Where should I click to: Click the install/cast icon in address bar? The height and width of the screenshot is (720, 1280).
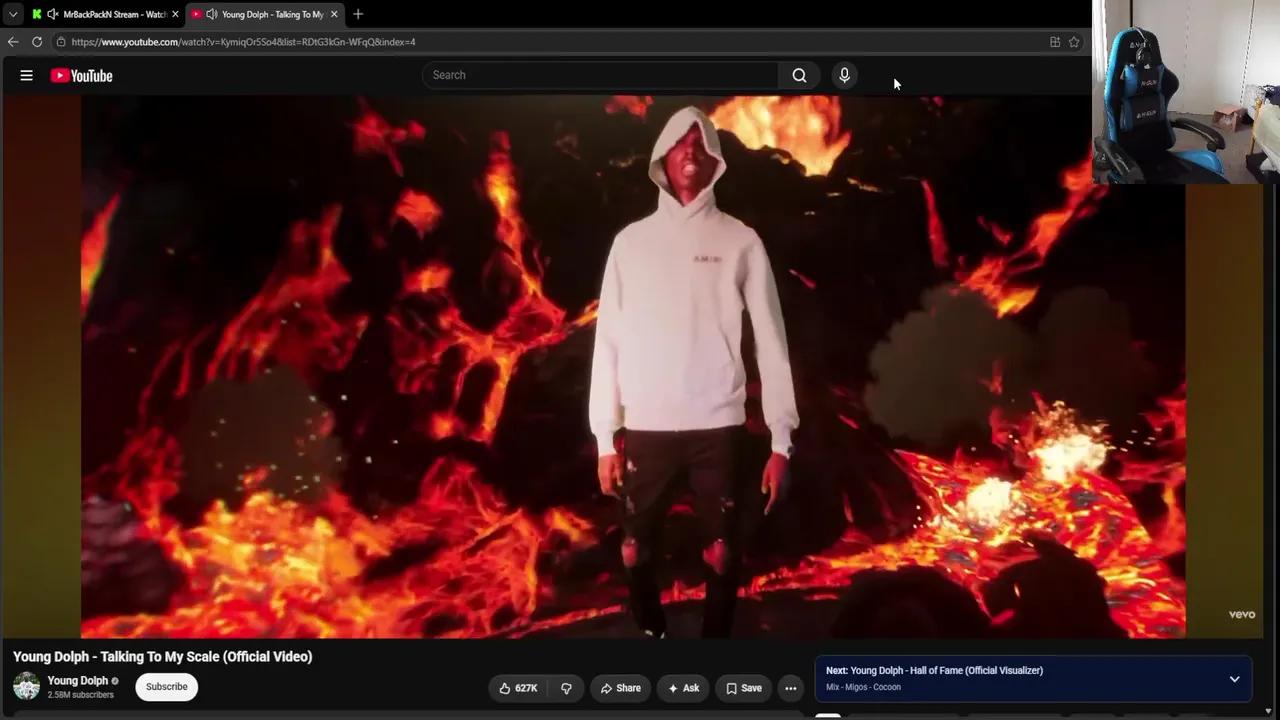(x=1055, y=42)
